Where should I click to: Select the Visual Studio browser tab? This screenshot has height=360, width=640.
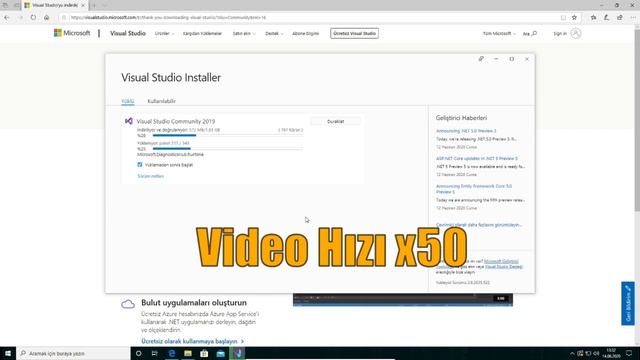55,5
